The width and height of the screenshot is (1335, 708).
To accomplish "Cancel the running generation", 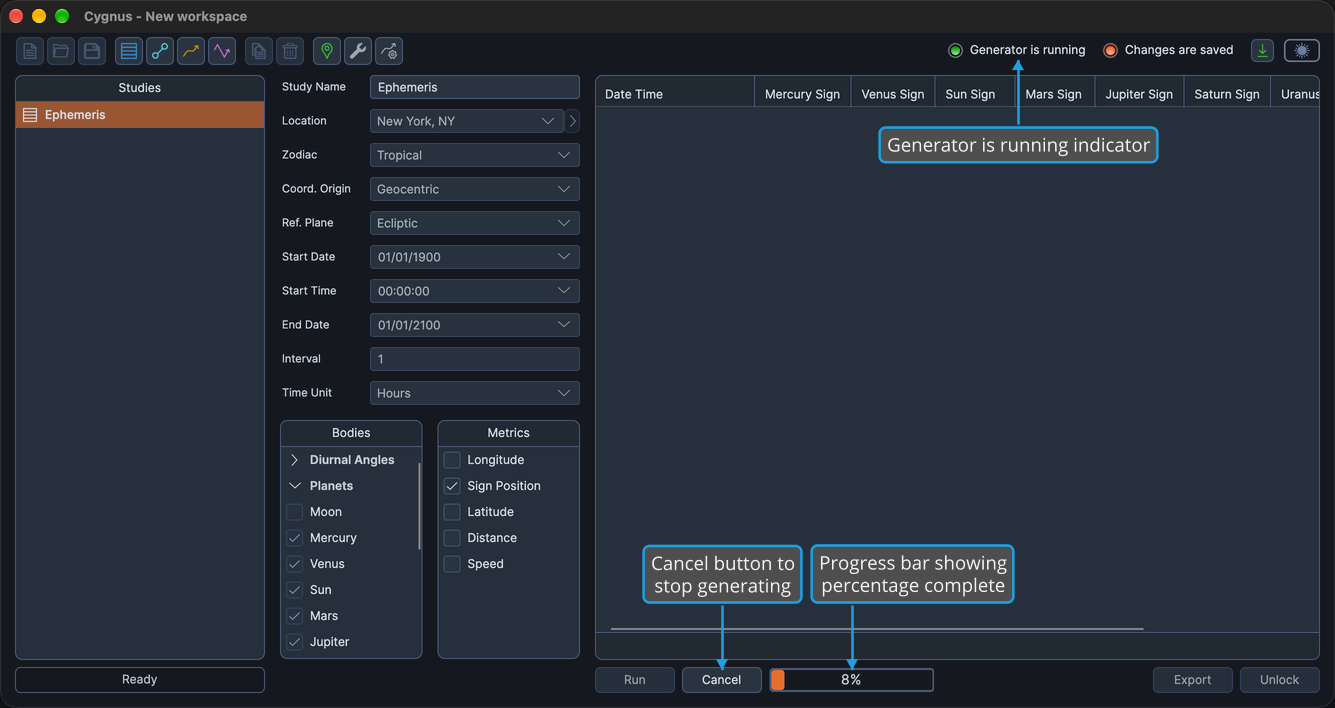I will pos(721,680).
